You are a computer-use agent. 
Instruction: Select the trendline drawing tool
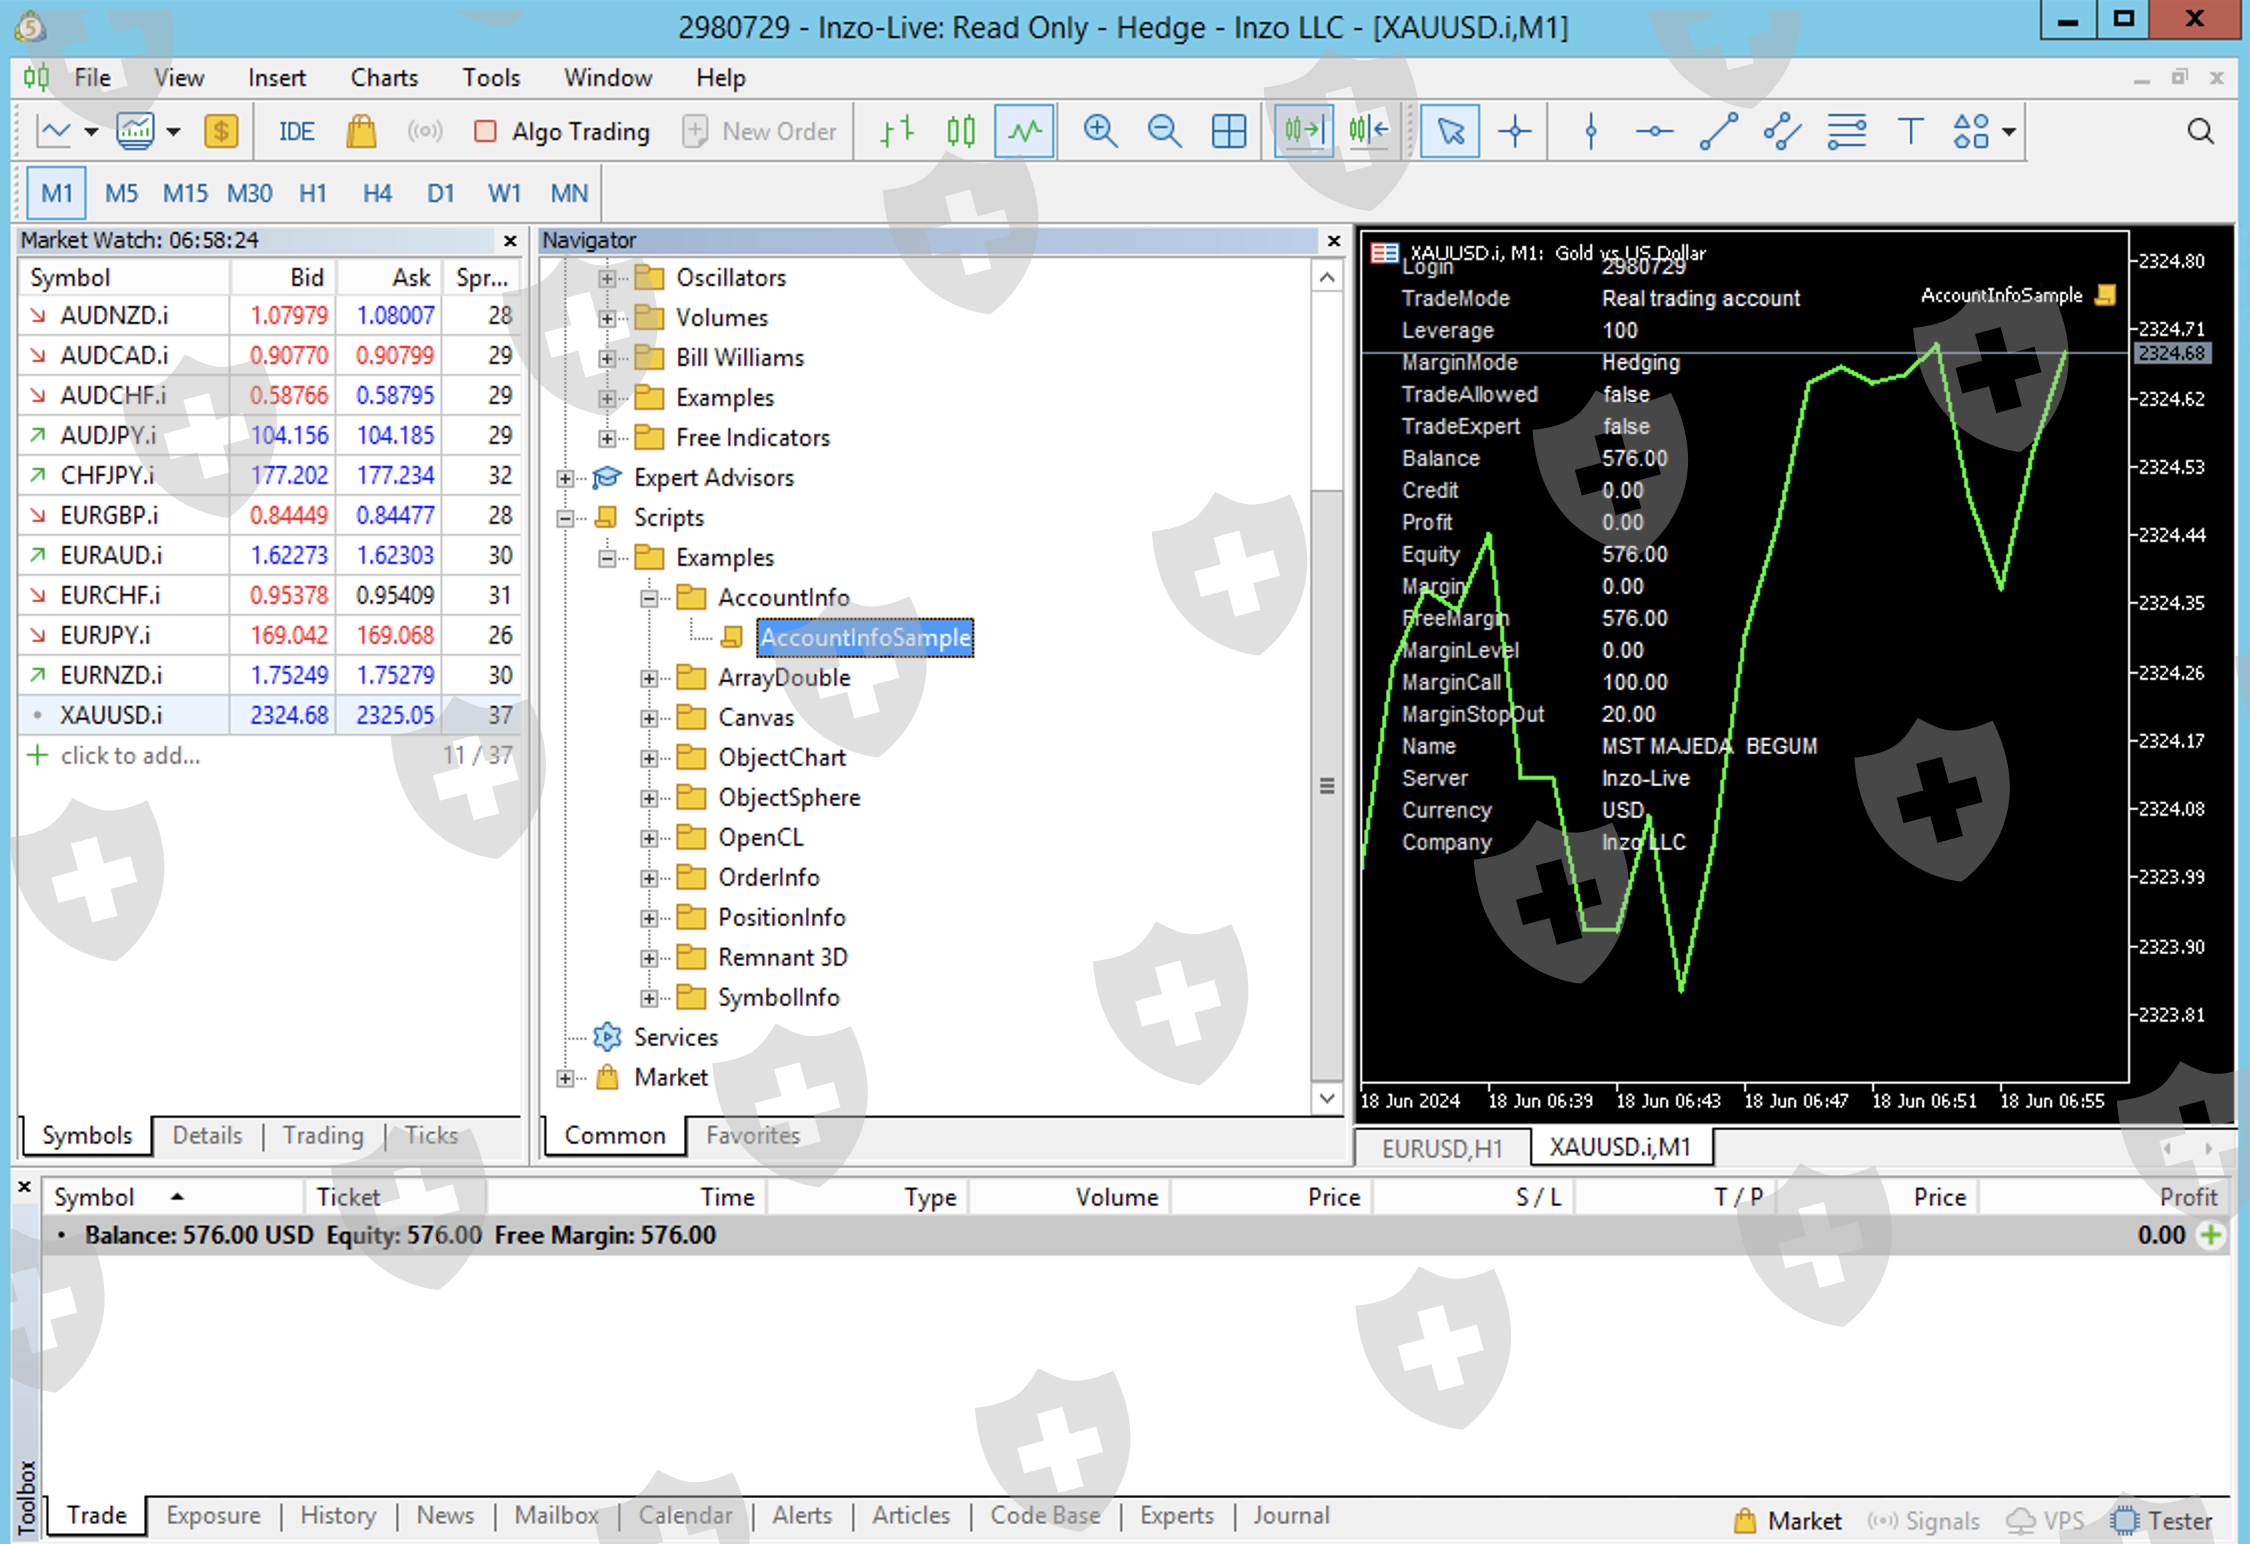[1718, 131]
